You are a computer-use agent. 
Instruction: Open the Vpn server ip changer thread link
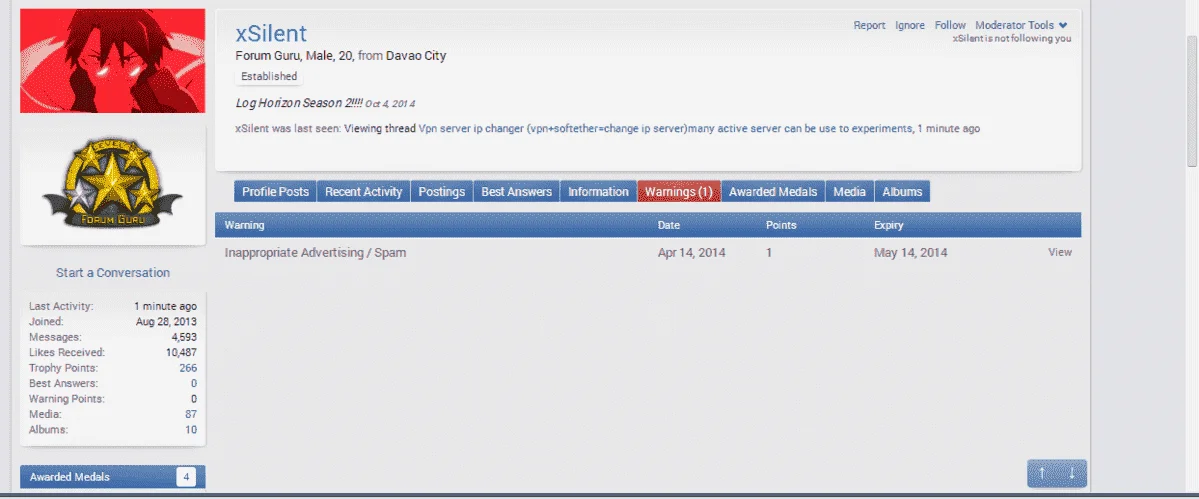665,128
